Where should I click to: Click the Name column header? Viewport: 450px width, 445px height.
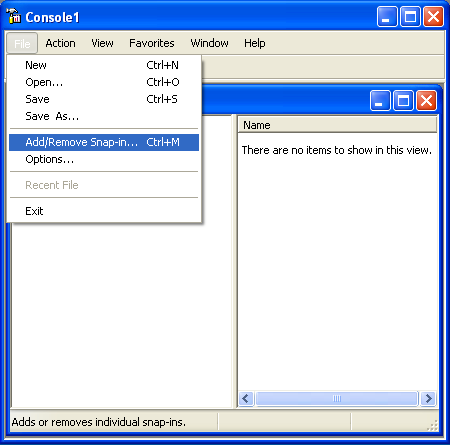(337, 125)
